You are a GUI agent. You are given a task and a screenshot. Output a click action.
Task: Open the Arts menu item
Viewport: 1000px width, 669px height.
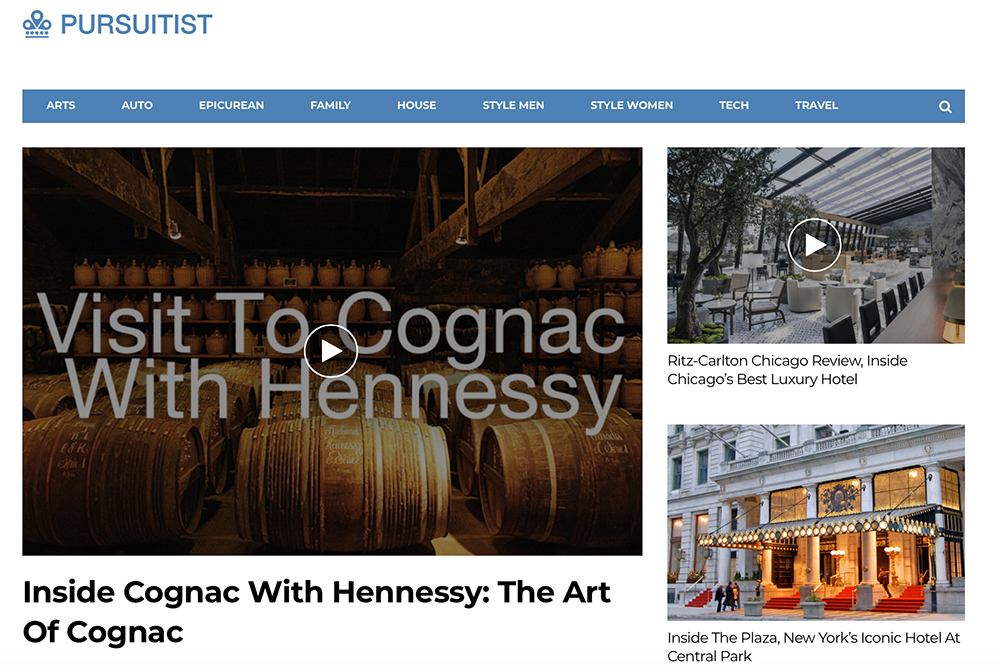(x=61, y=105)
